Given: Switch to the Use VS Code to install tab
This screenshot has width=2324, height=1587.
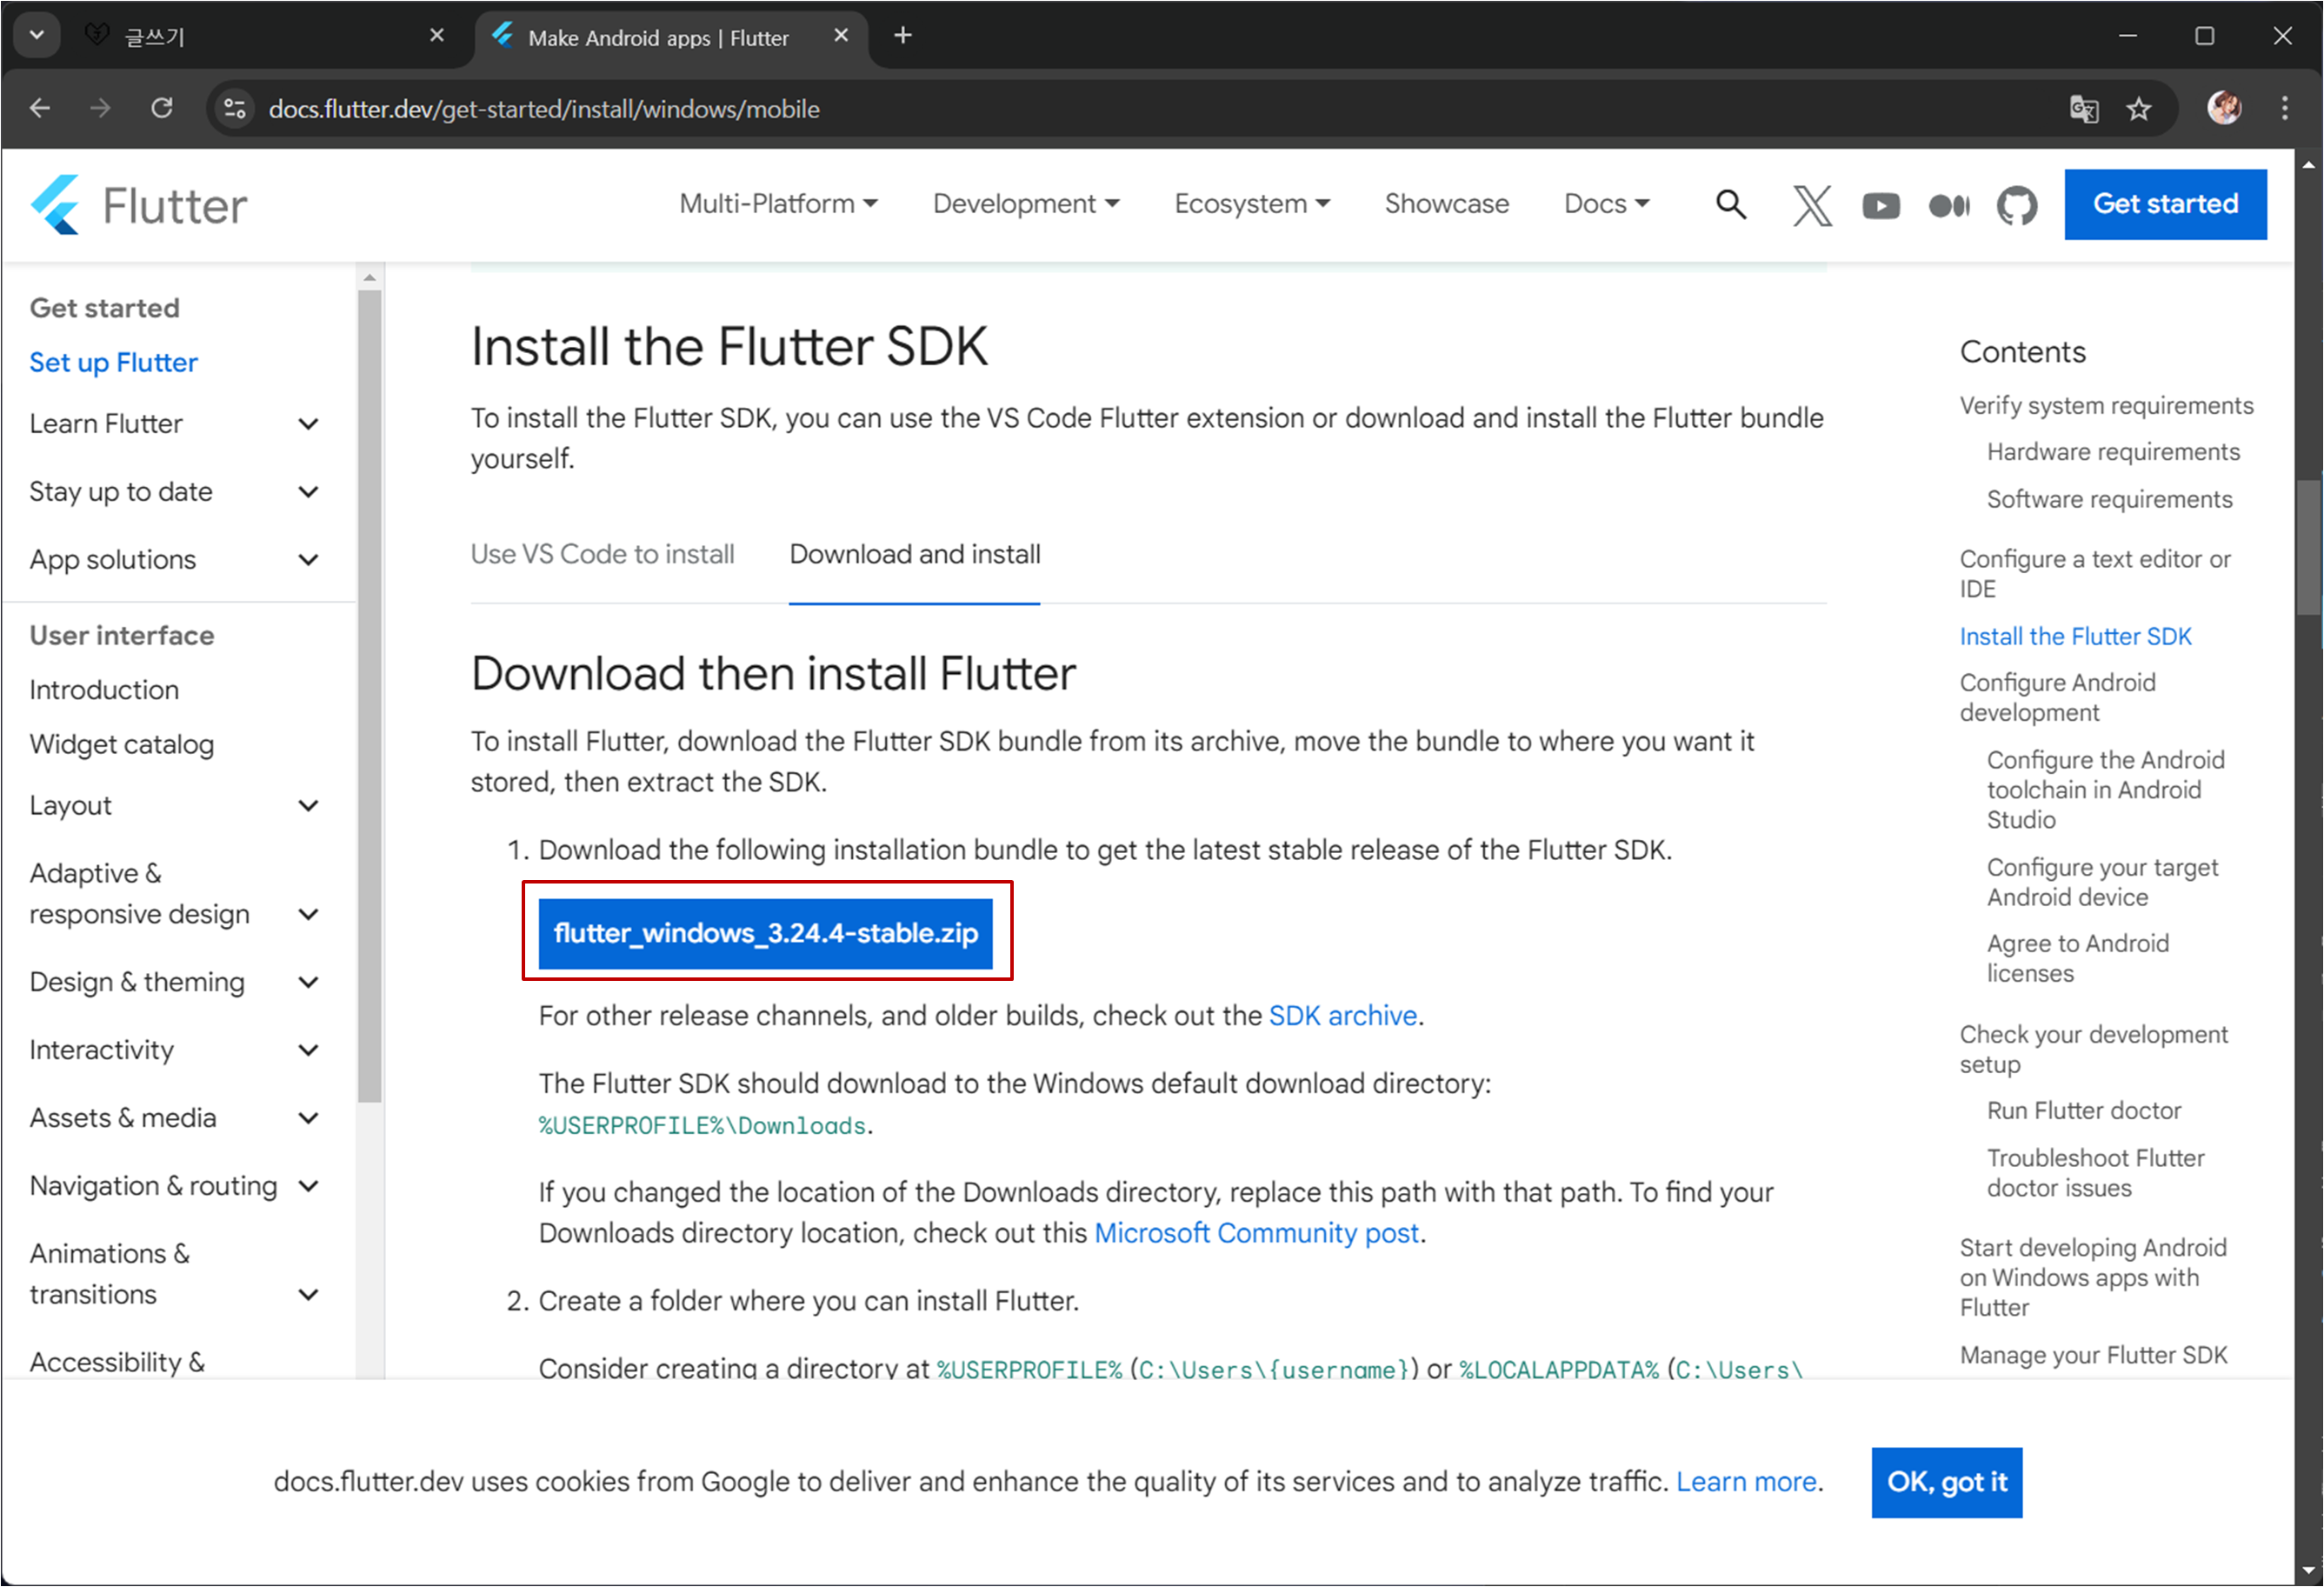Looking at the screenshot, I should (x=602, y=554).
